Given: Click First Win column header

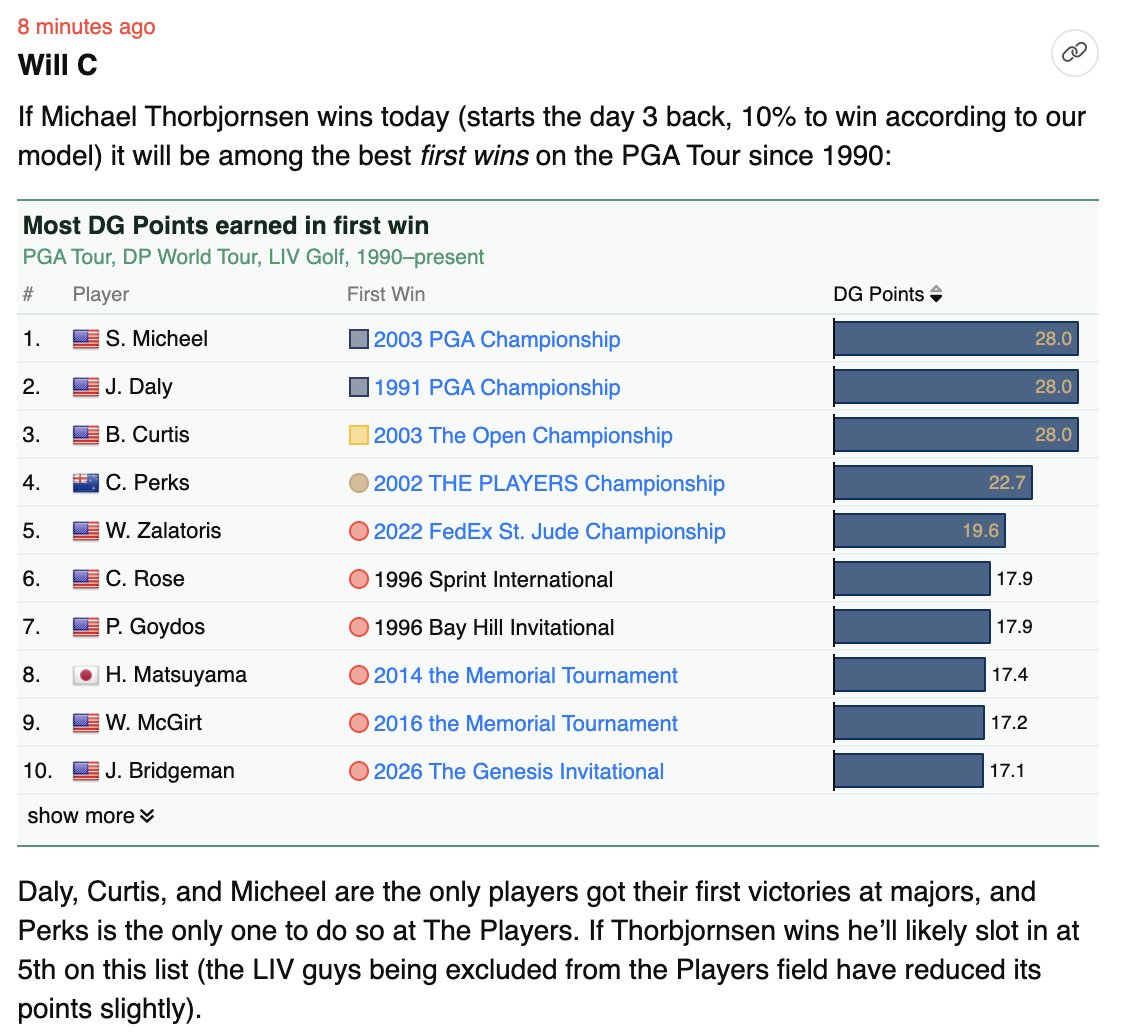Looking at the screenshot, I should pyautogui.click(x=386, y=294).
